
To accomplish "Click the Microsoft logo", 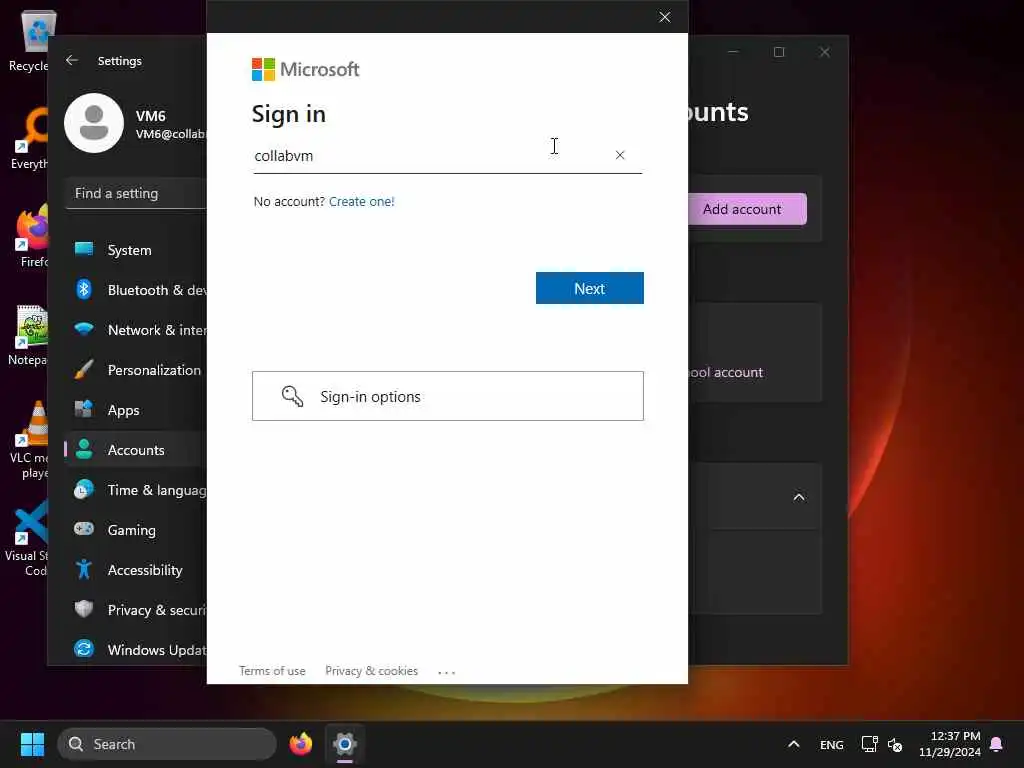I will pyautogui.click(x=305, y=69).
